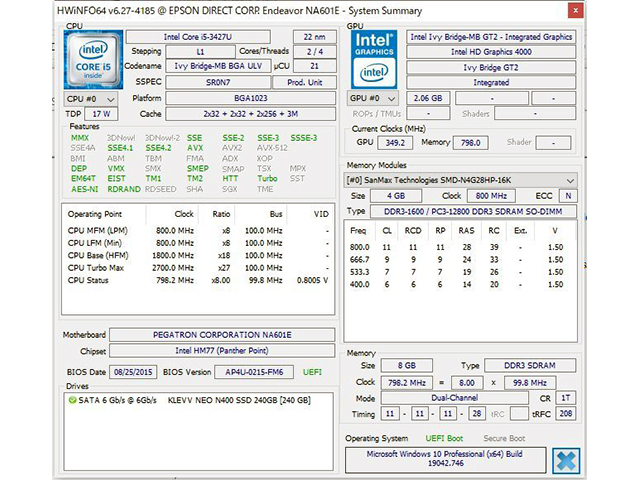Click the µCU value 21 field

(315, 66)
